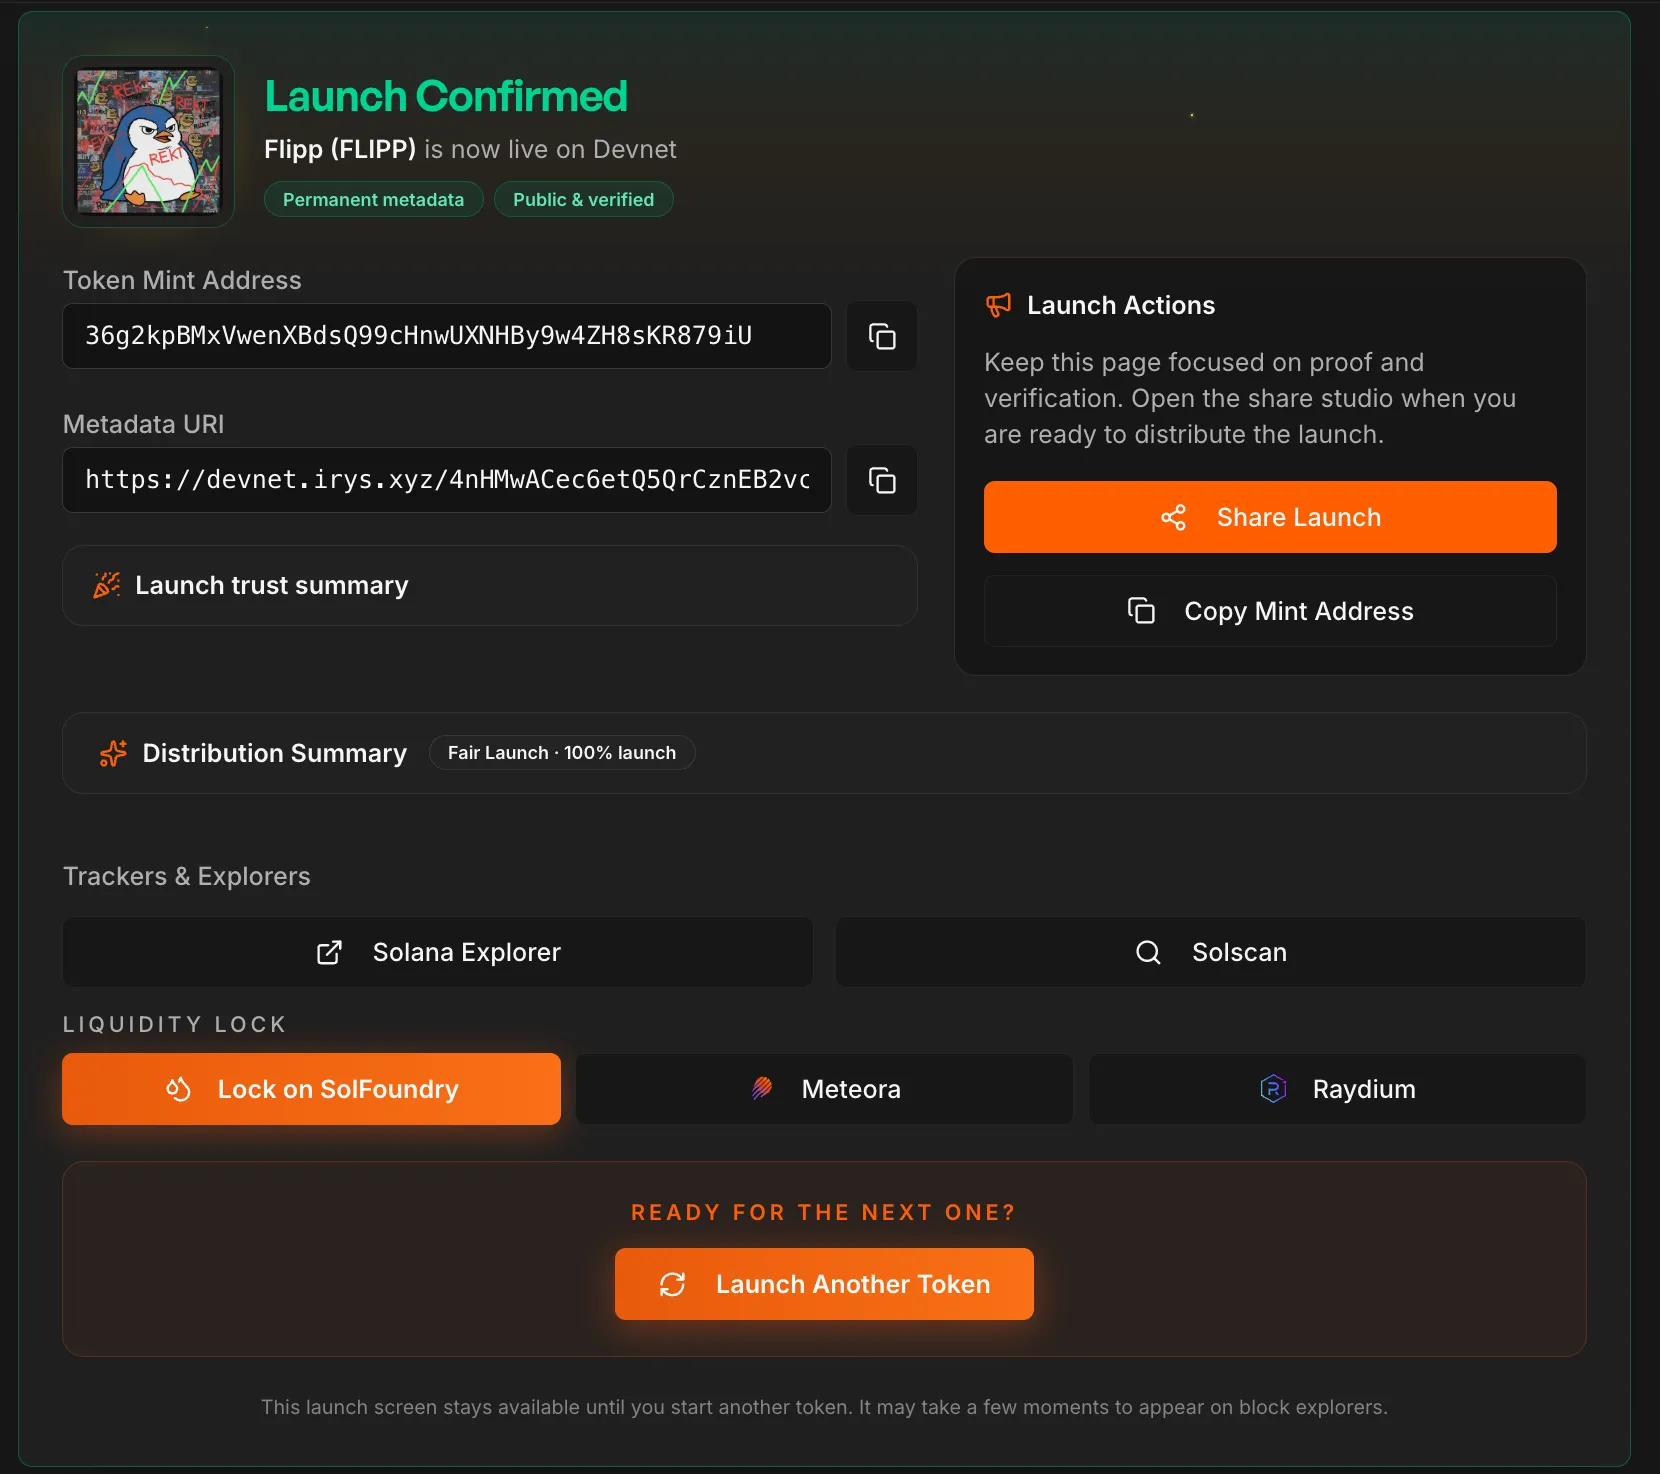Image resolution: width=1660 pixels, height=1474 pixels.
Task: Copy the Token Mint Address via copy icon
Action: 881,336
